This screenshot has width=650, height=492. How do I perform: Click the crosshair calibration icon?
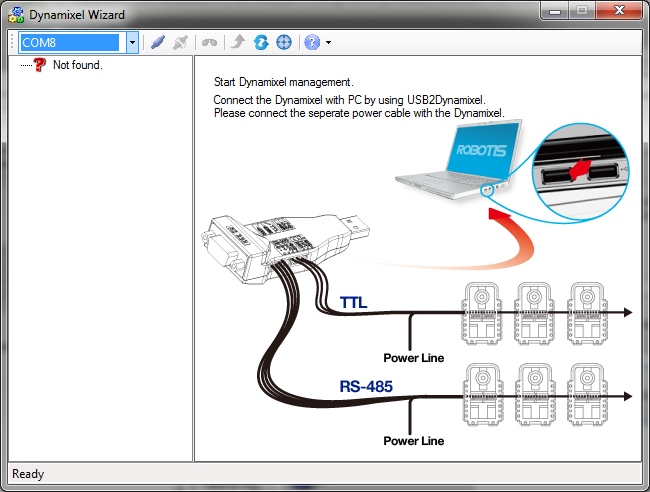point(283,43)
